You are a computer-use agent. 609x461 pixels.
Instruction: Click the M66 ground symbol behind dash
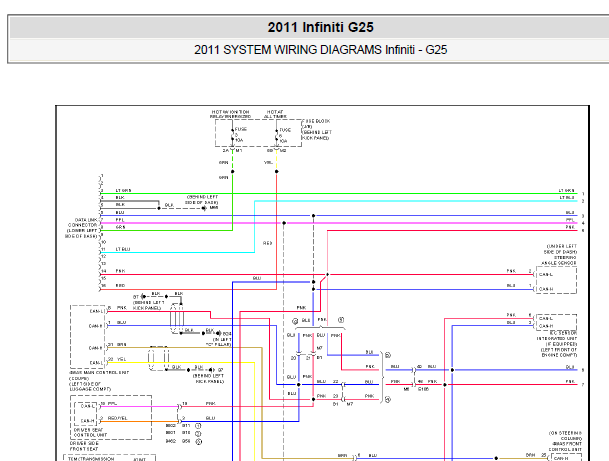click(x=204, y=208)
